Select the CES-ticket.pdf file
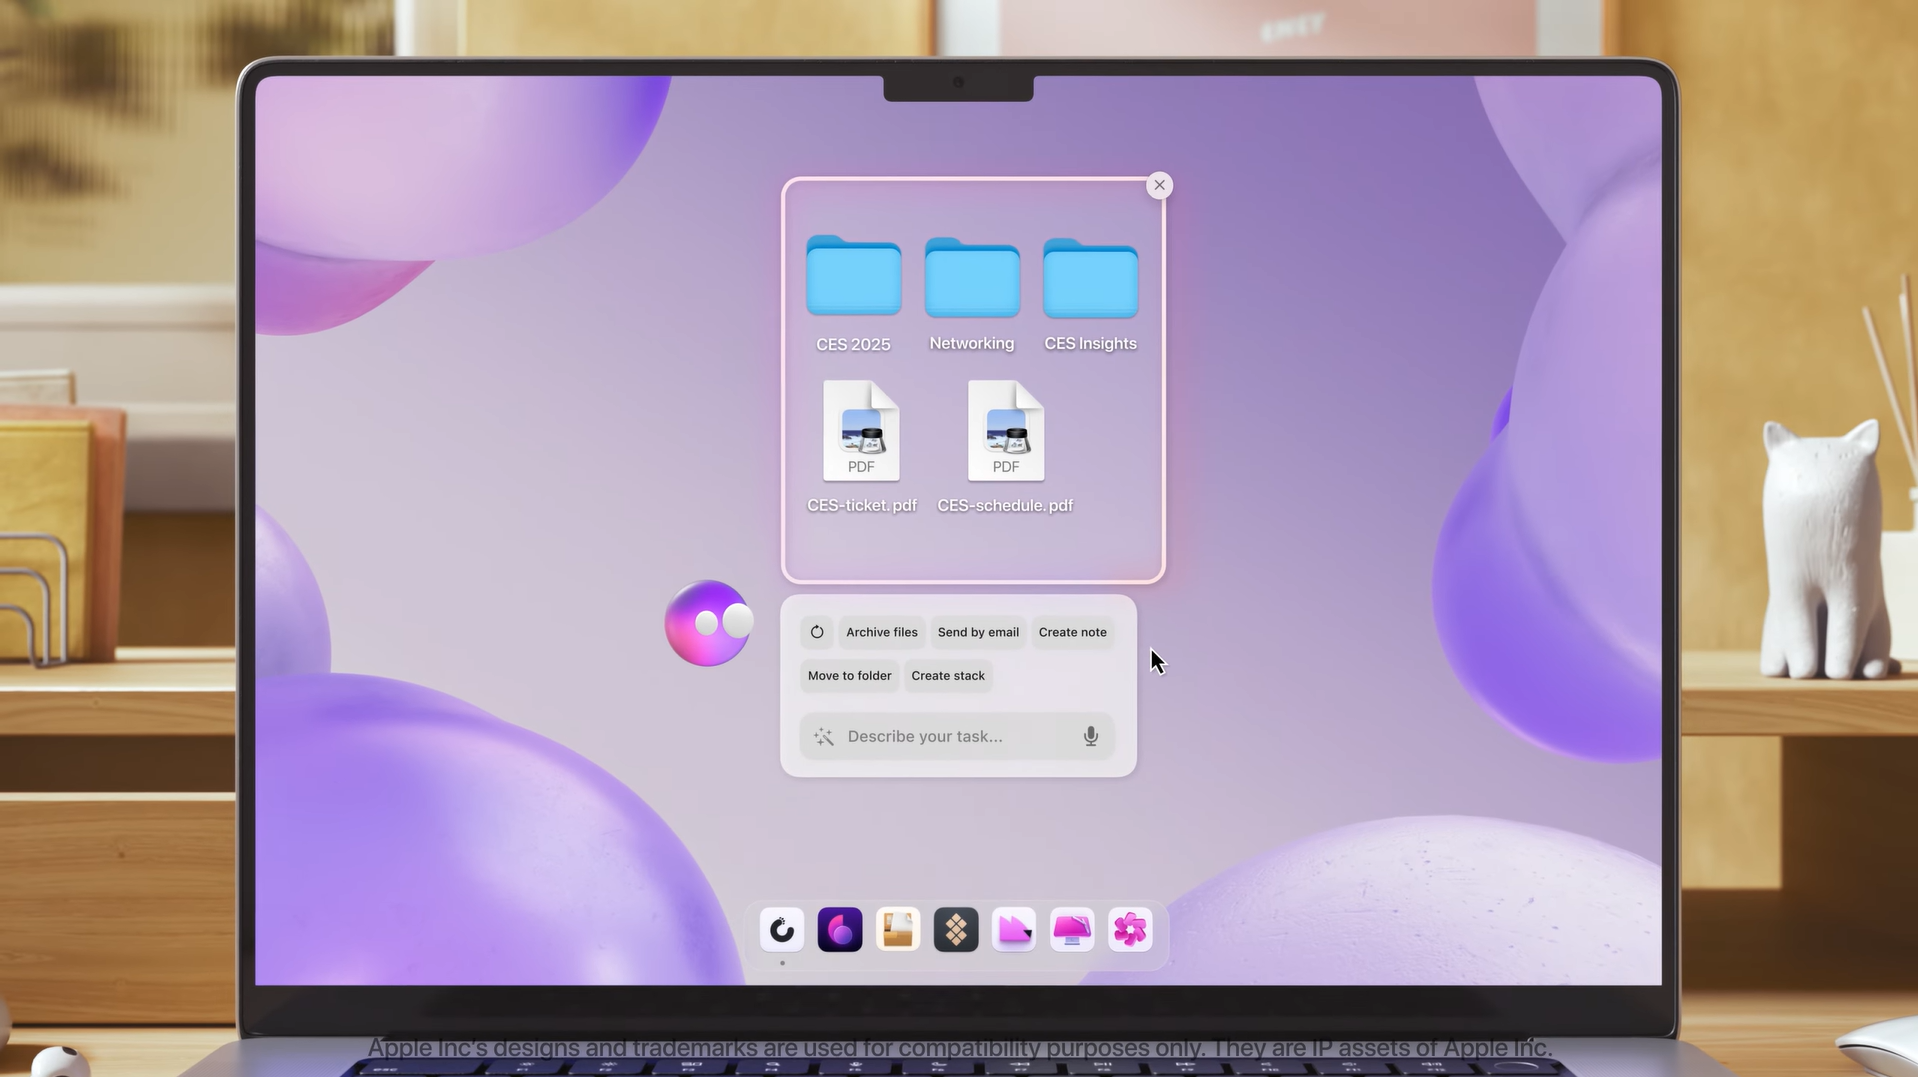 (861, 432)
